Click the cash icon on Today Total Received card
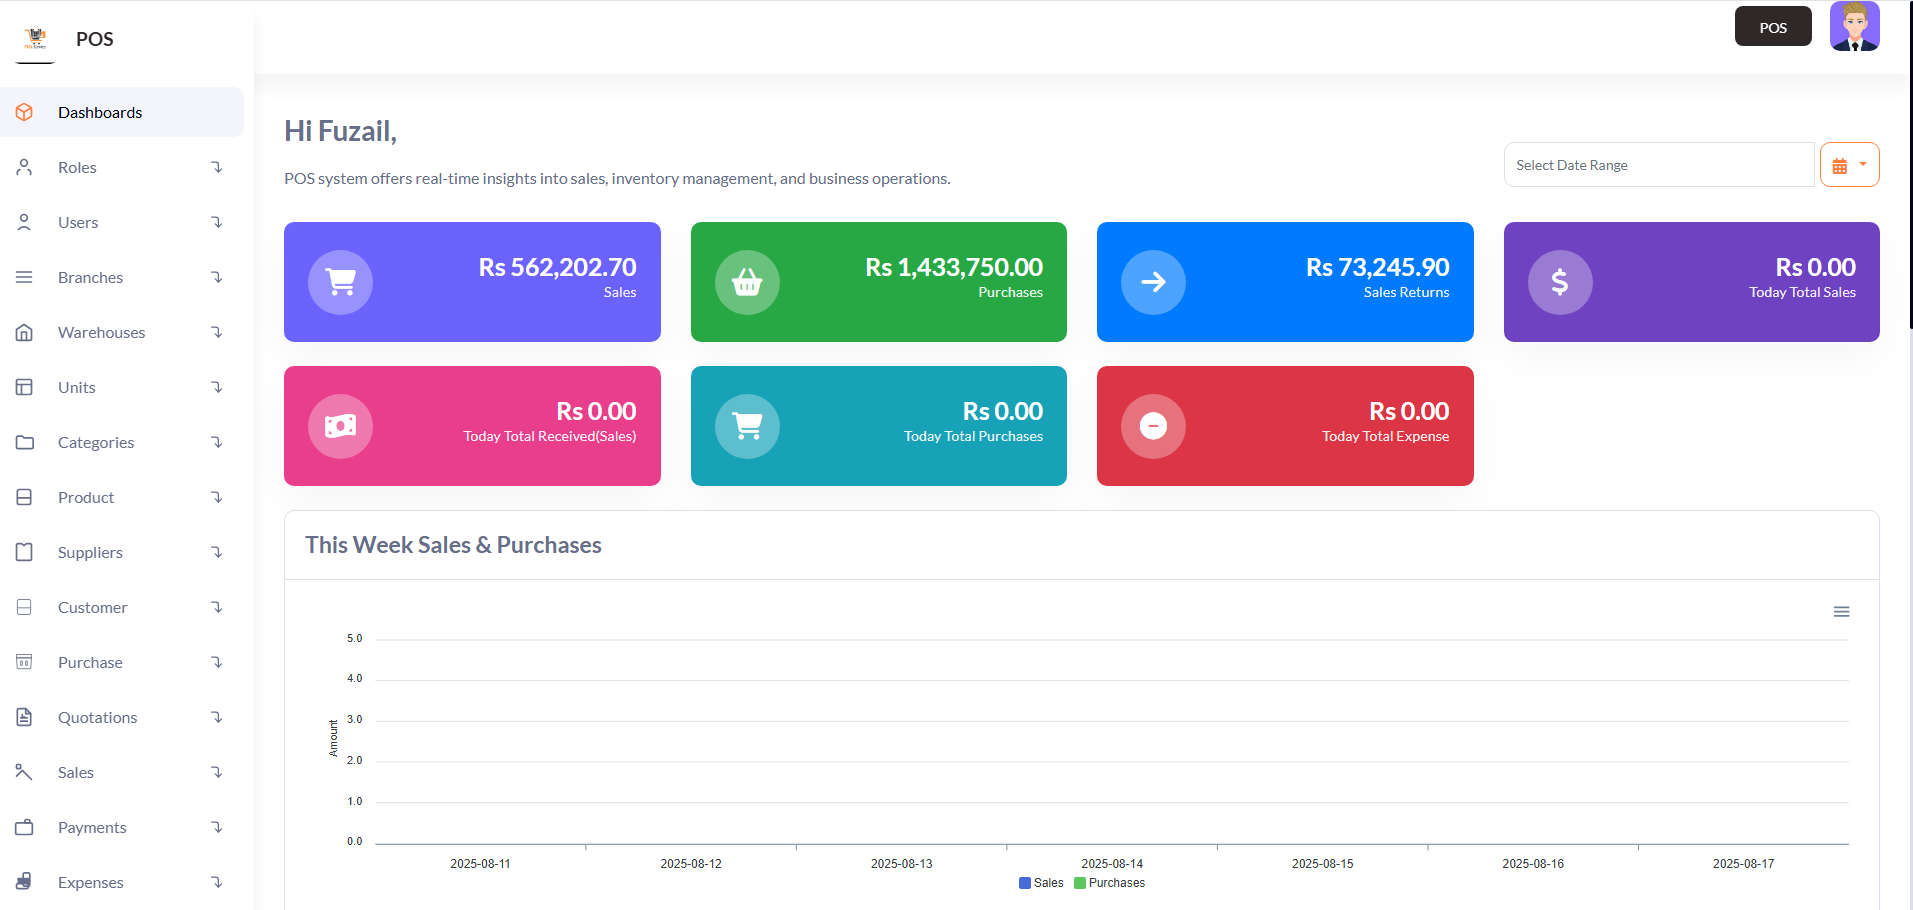Image resolution: width=1913 pixels, height=910 pixels. point(340,426)
